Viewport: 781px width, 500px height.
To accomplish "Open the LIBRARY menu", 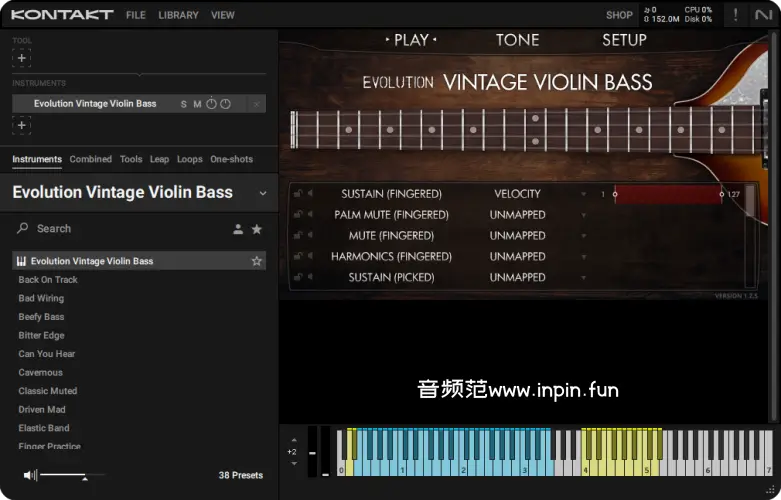I will pyautogui.click(x=178, y=15).
